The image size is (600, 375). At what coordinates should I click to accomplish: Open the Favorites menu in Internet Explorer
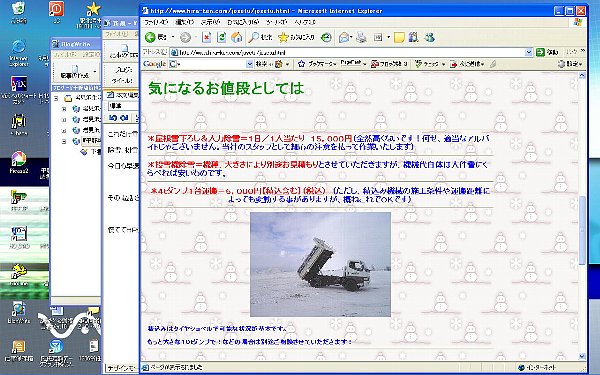click(x=243, y=22)
